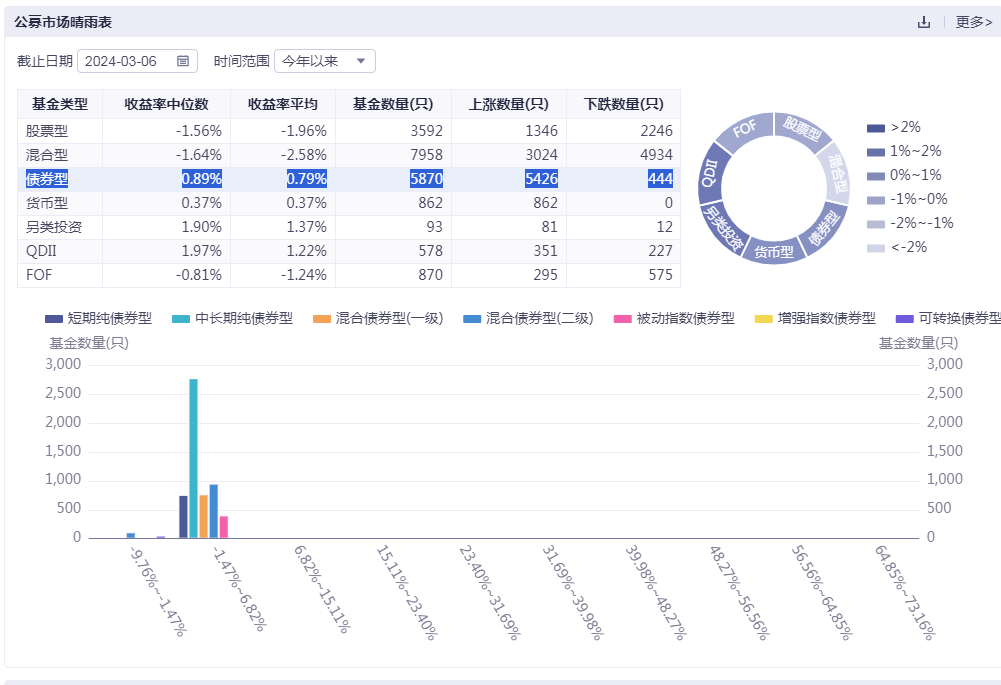Click the tall cyan 中长期纯债型 bar

(193, 458)
